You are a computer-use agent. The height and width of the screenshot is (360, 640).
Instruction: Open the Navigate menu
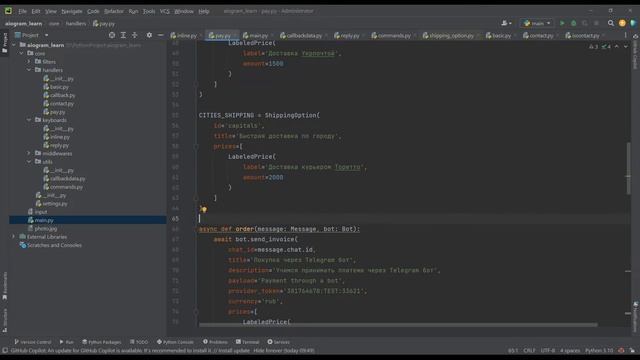point(72,11)
